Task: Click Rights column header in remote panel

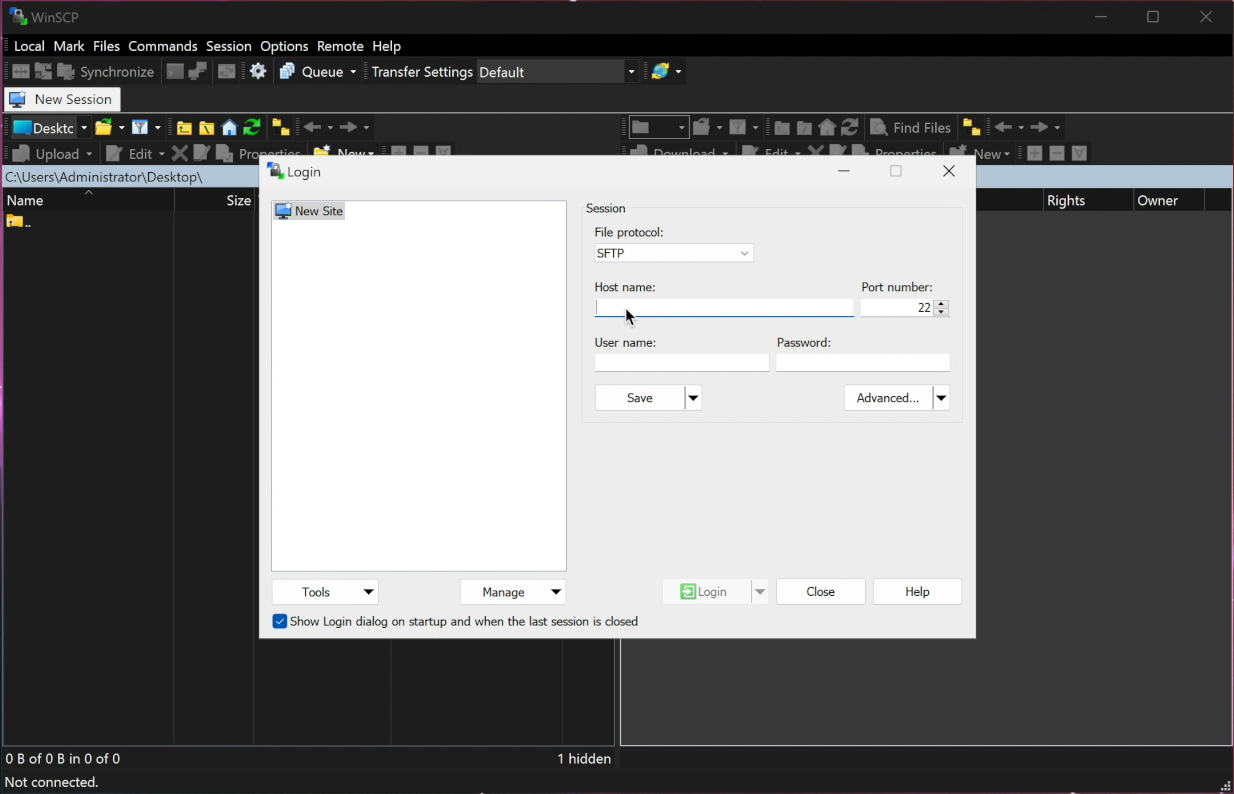Action: pos(1086,200)
